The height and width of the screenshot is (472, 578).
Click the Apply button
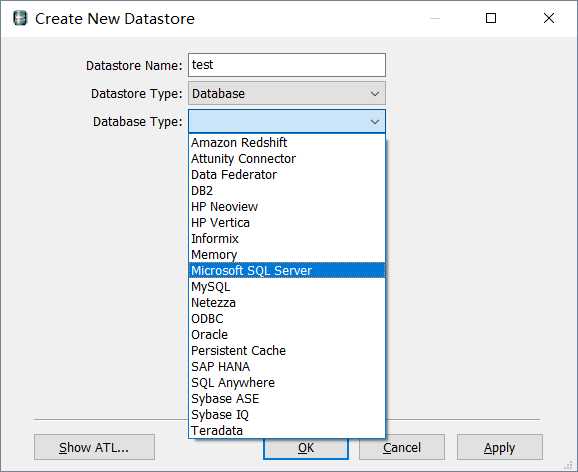point(499,447)
